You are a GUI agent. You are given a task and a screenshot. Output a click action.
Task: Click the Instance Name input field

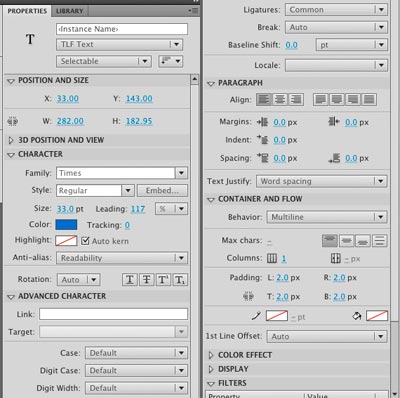[x=122, y=29]
